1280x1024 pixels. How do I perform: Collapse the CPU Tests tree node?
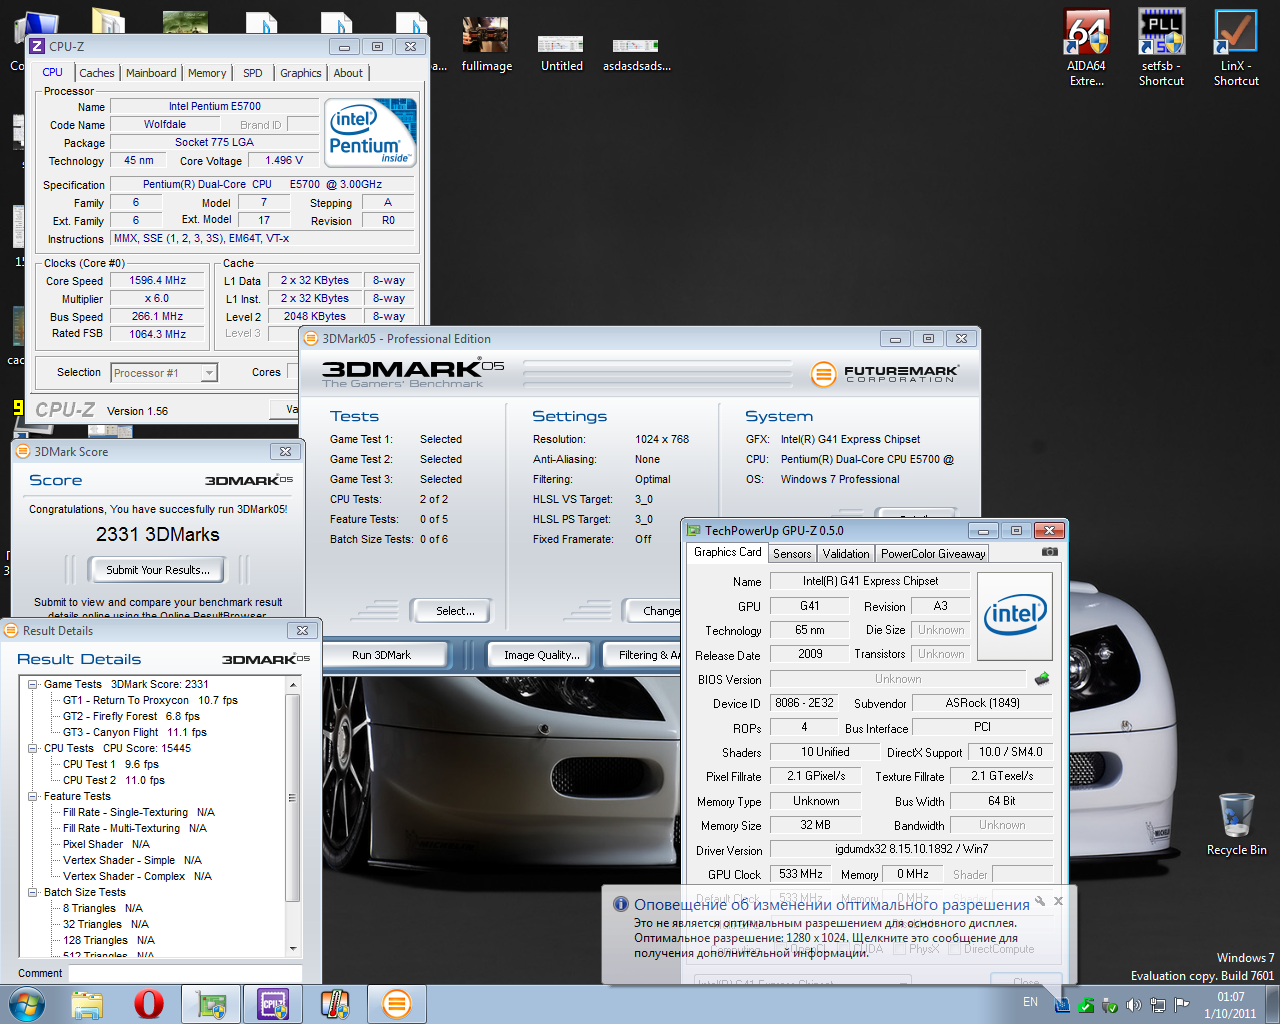click(x=32, y=748)
